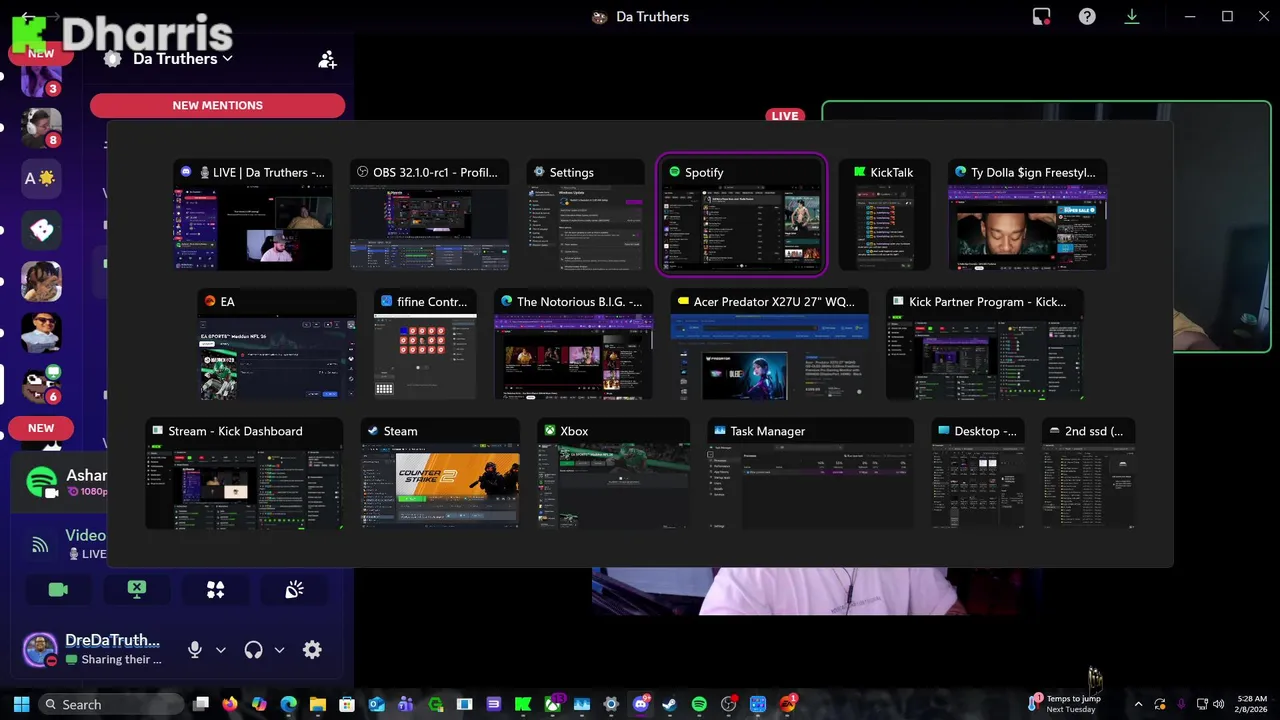Switch to the KickTalk window thumbnail
This screenshot has width=1280, height=720.
click(884, 215)
